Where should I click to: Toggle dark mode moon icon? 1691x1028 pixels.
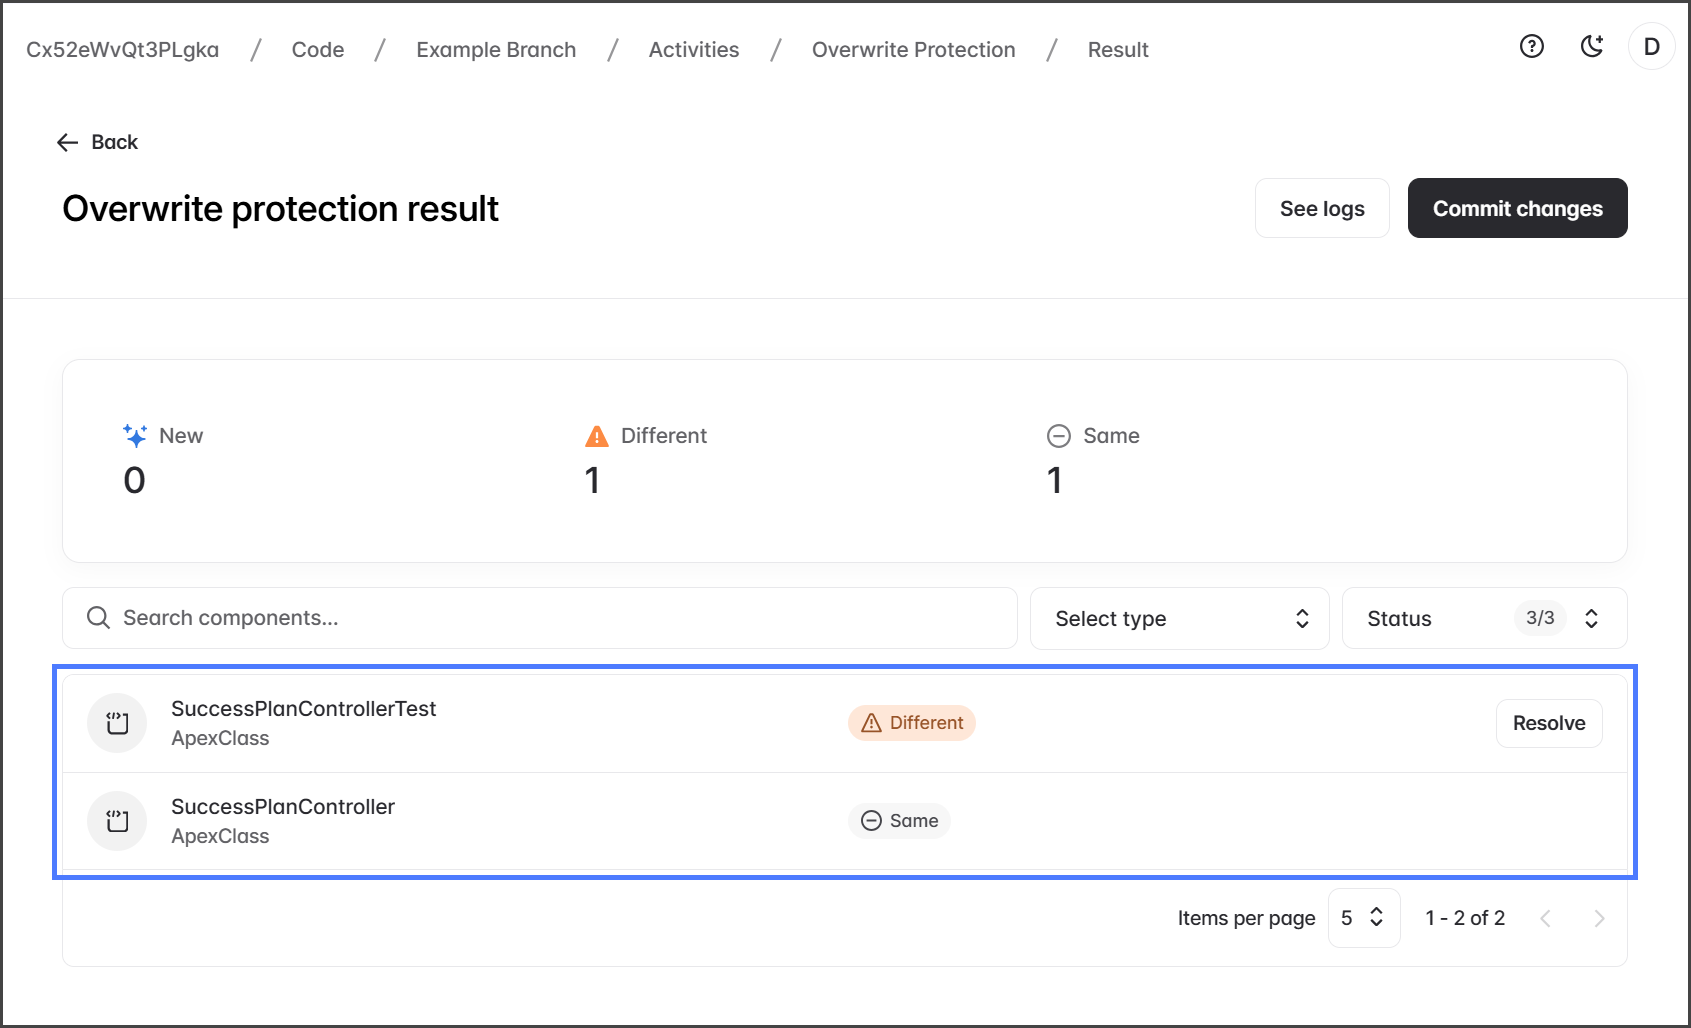tap(1591, 47)
